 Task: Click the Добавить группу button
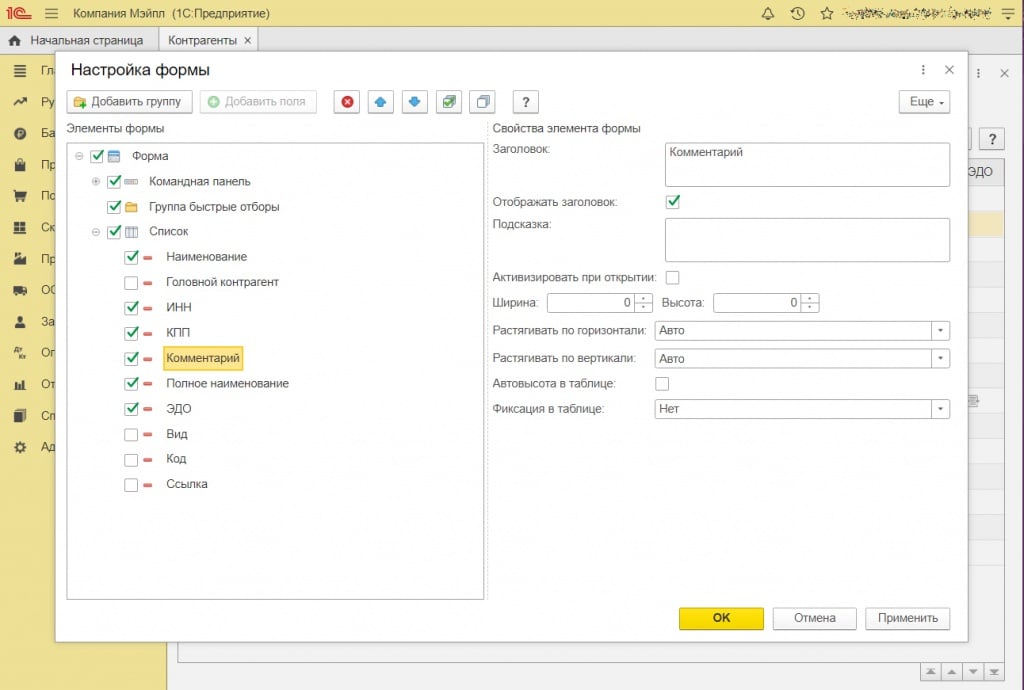(127, 102)
